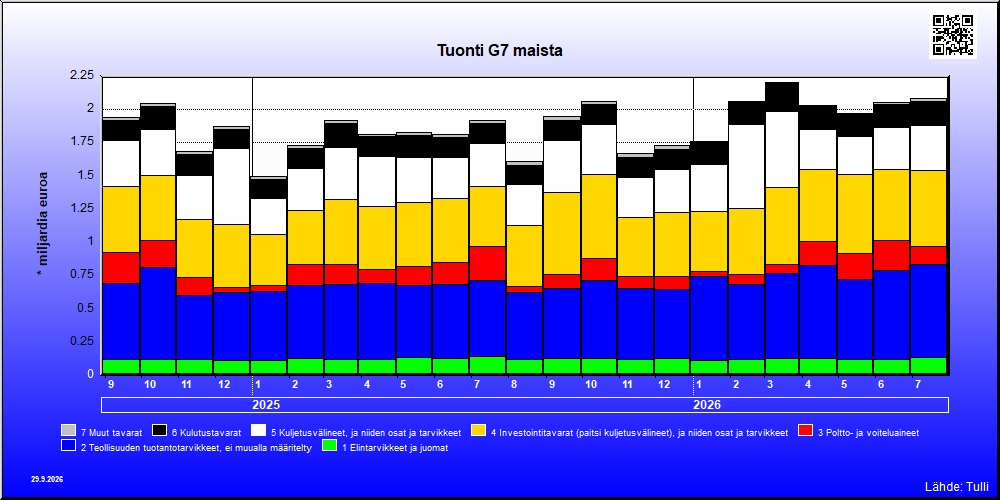This screenshot has width=1000, height=500.
Task: Click the chart title 'Tuonti G7 maista'
Action: [x=500, y=50]
